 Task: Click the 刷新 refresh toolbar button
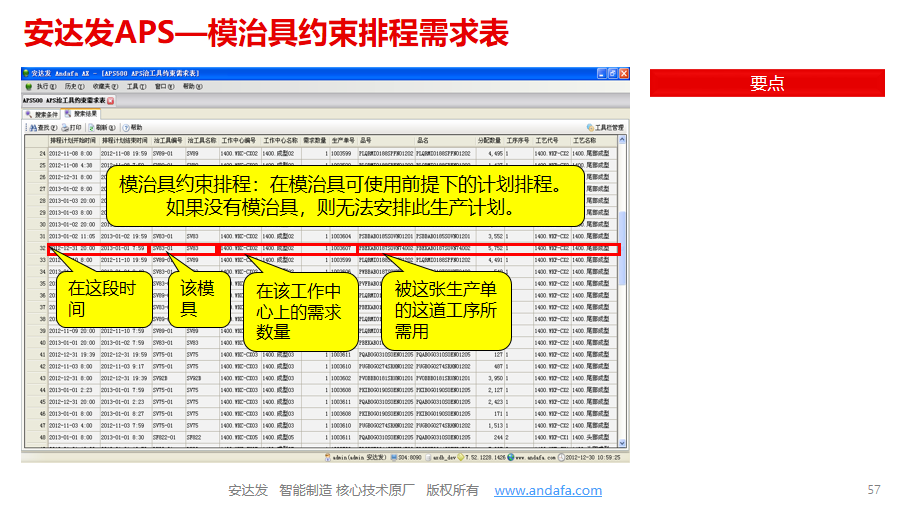point(102,128)
